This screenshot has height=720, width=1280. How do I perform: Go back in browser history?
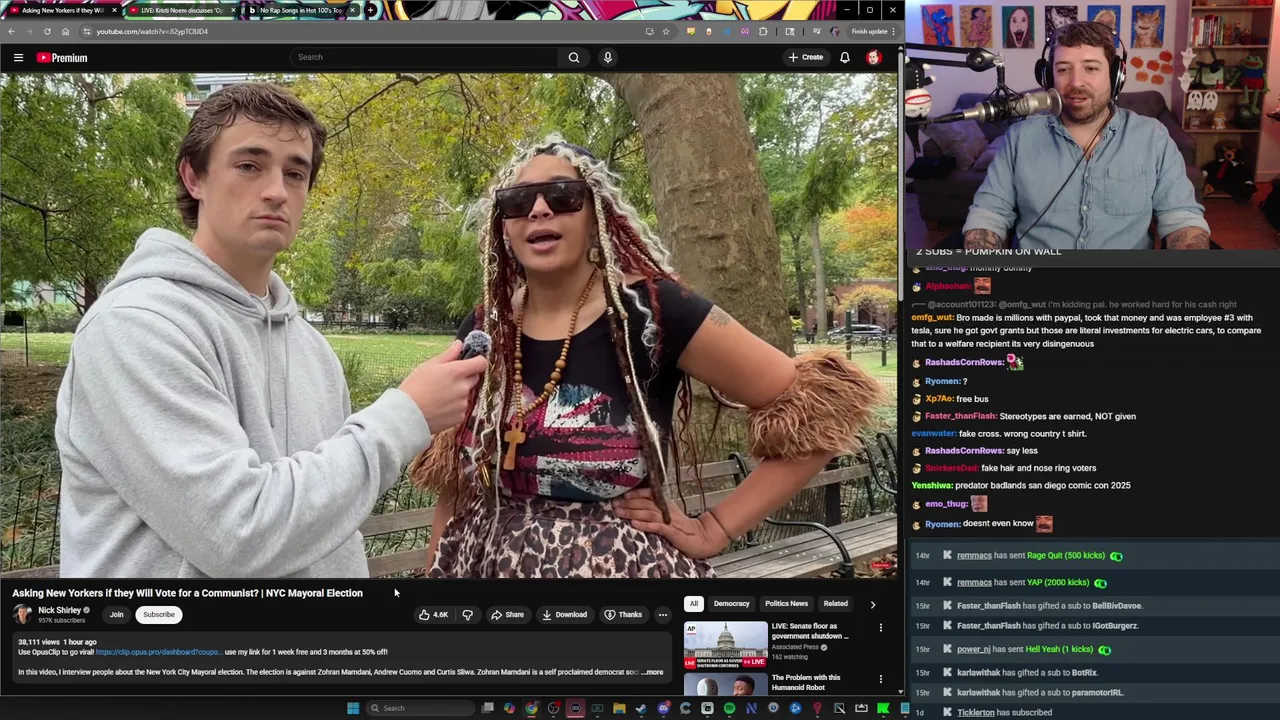tap(11, 31)
